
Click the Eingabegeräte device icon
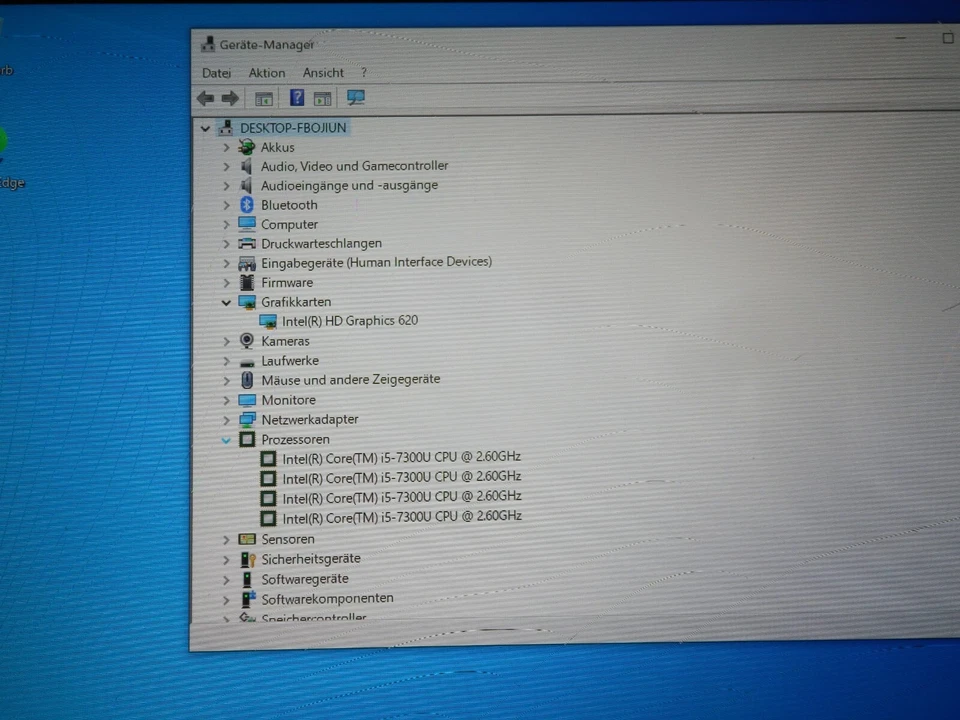247,263
